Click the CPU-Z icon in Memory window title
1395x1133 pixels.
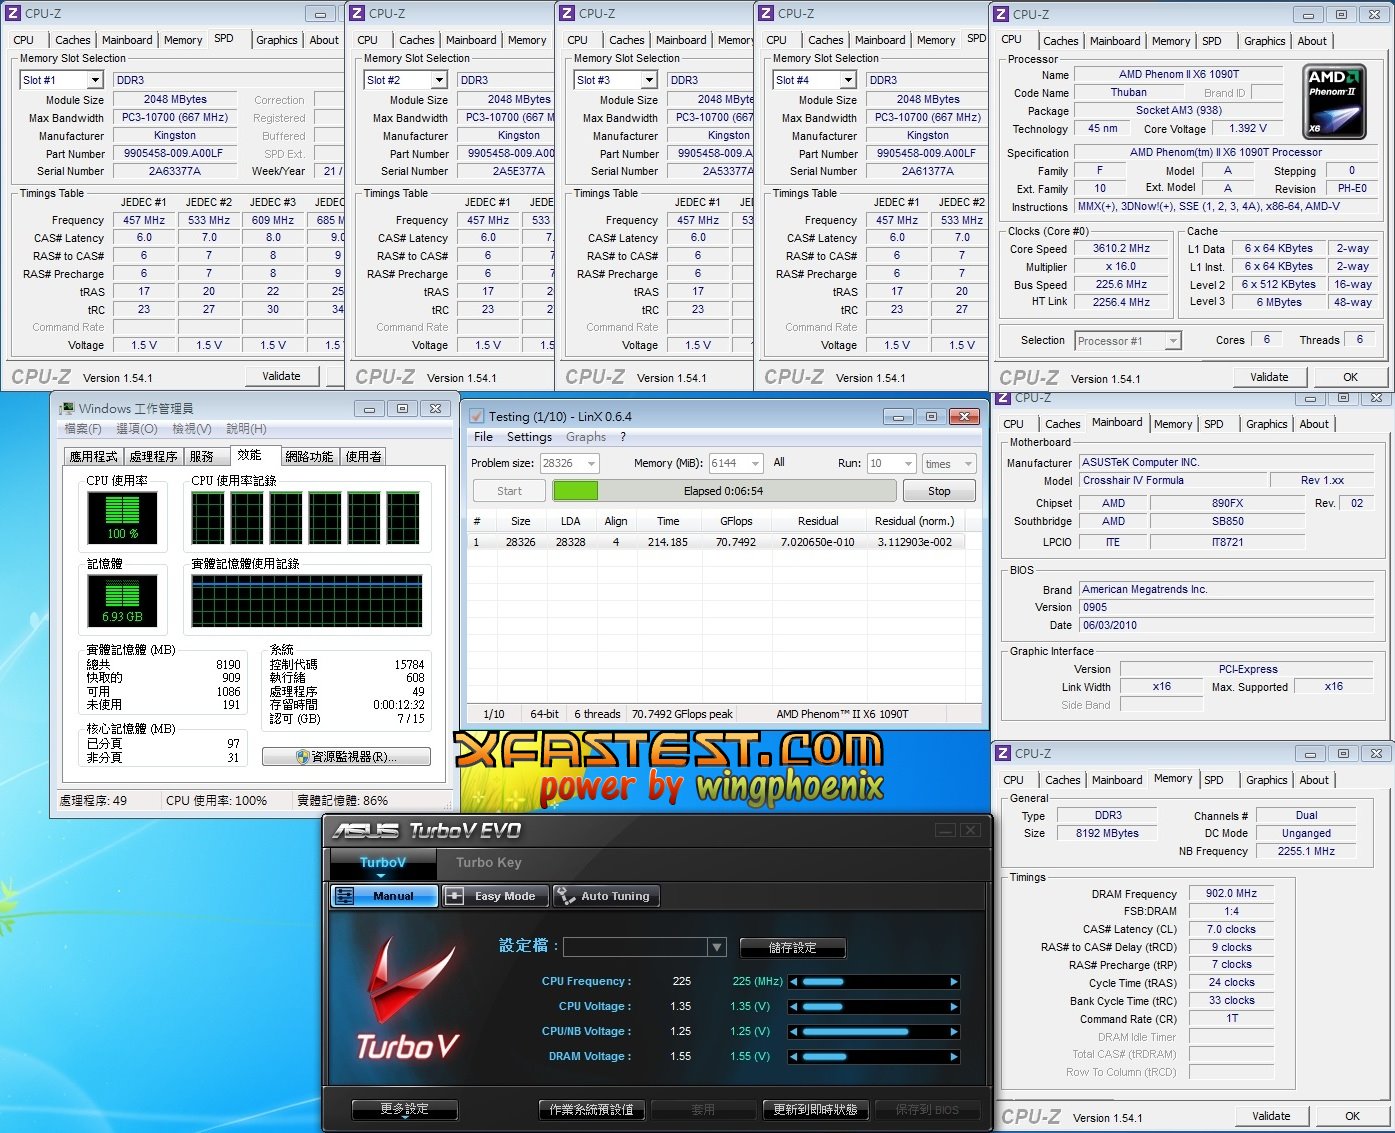(1004, 753)
